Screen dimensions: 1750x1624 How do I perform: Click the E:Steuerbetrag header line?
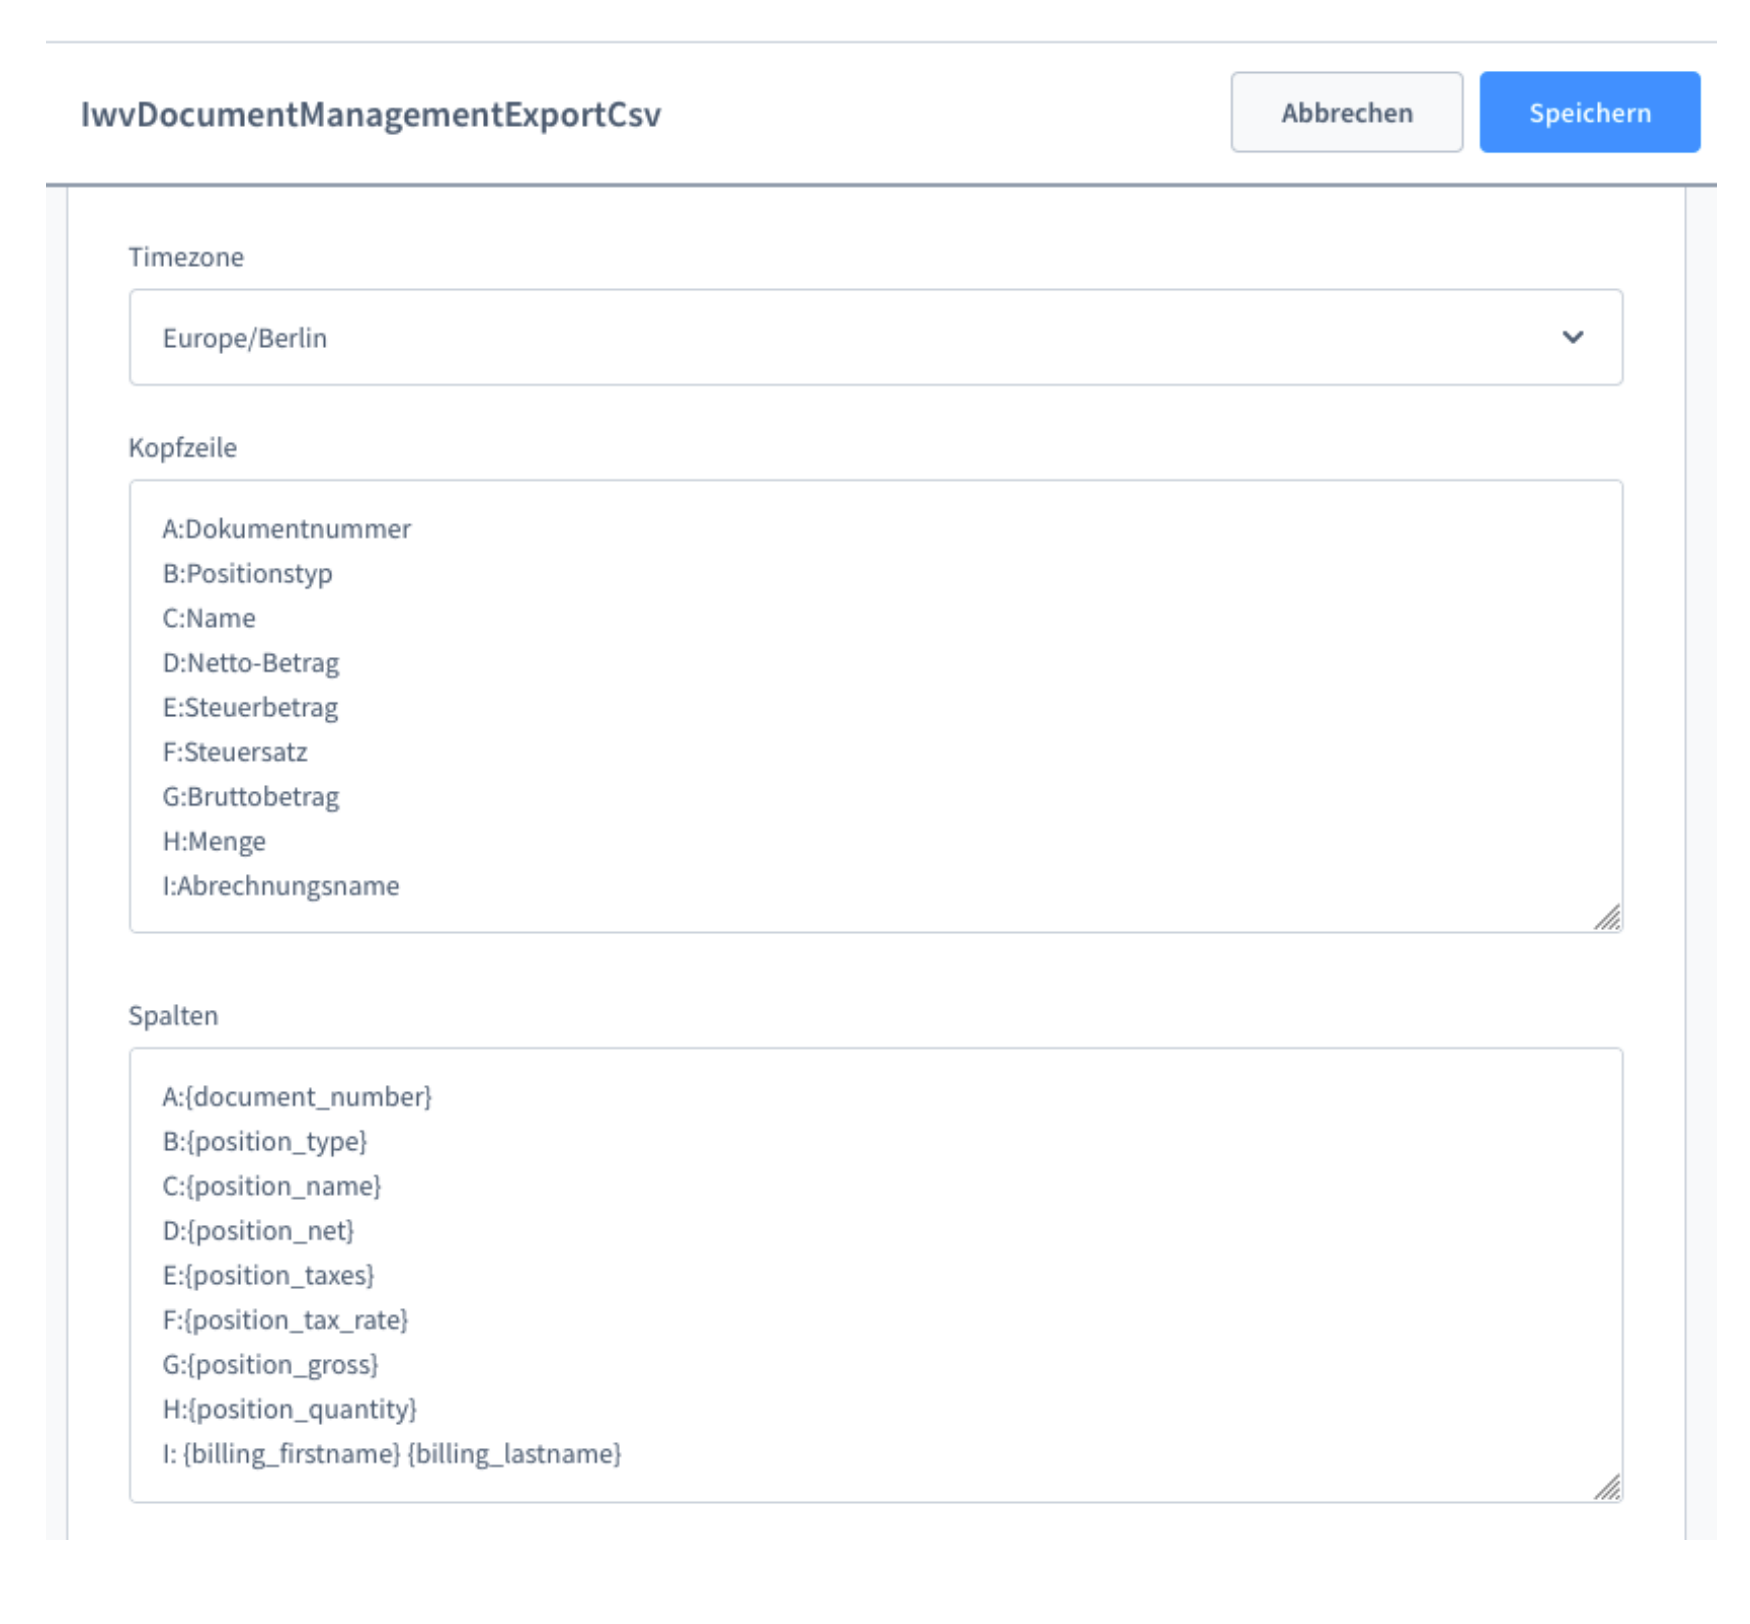(251, 708)
